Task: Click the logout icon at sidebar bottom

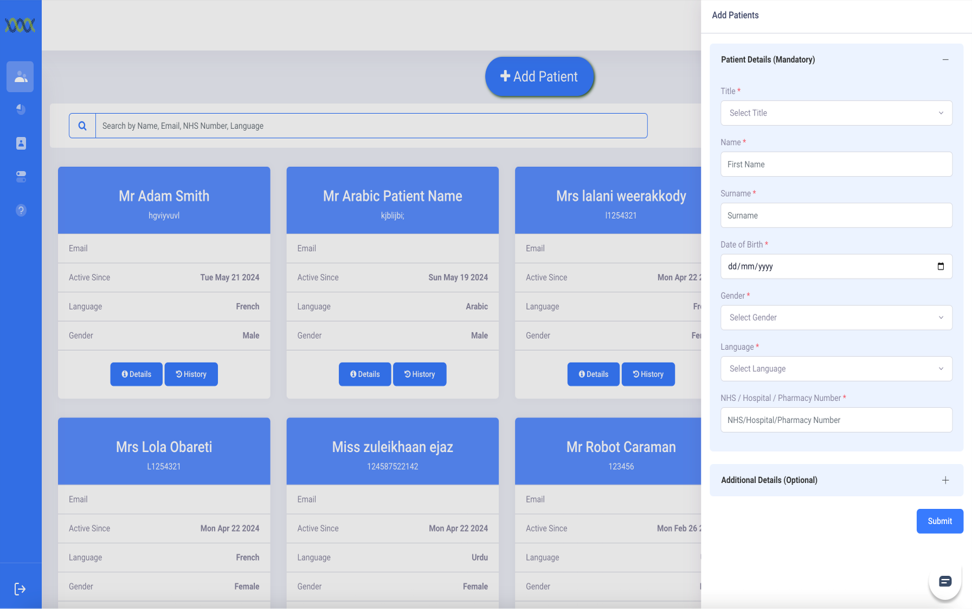Action: 20,589
